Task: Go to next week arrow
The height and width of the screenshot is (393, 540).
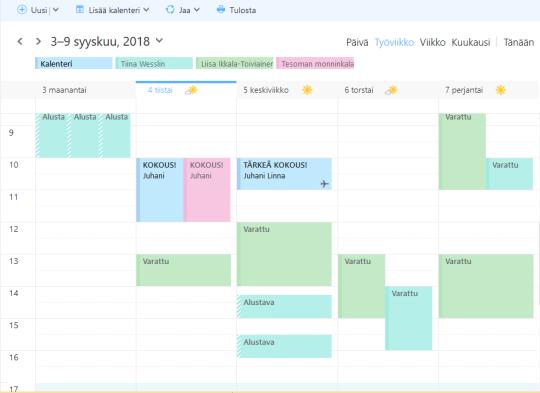Action: pos(38,42)
